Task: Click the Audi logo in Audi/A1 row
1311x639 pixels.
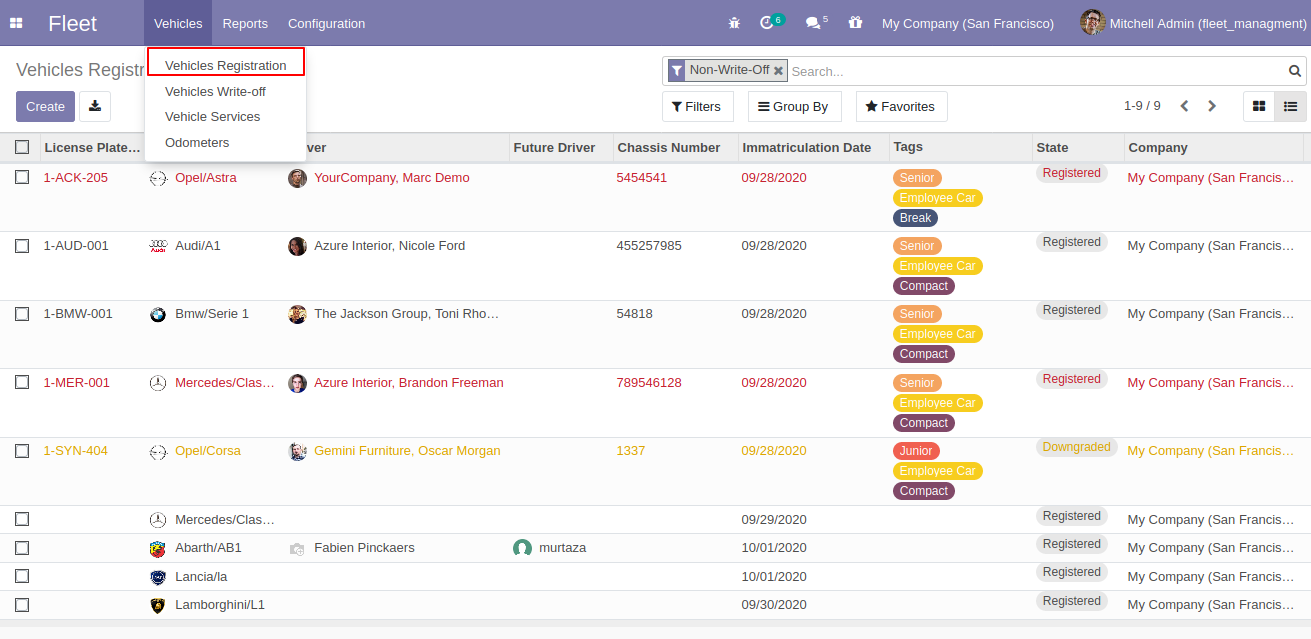Action: (158, 246)
